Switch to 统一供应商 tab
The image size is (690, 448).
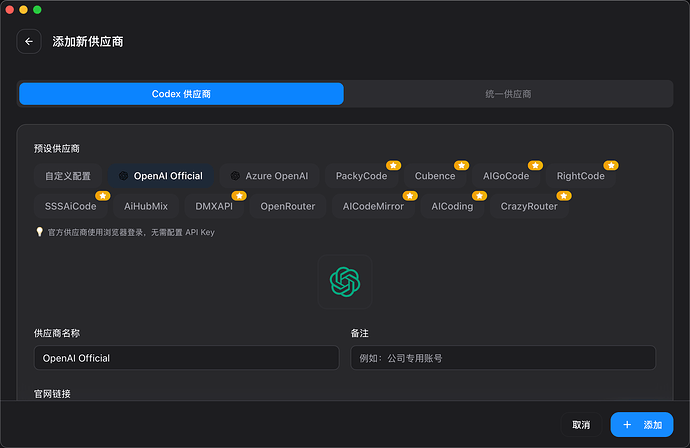[508, 94]
